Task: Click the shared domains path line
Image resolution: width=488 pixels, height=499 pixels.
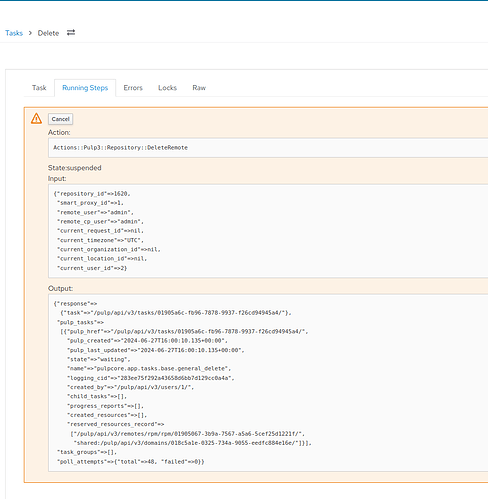Action: [192, 443]
